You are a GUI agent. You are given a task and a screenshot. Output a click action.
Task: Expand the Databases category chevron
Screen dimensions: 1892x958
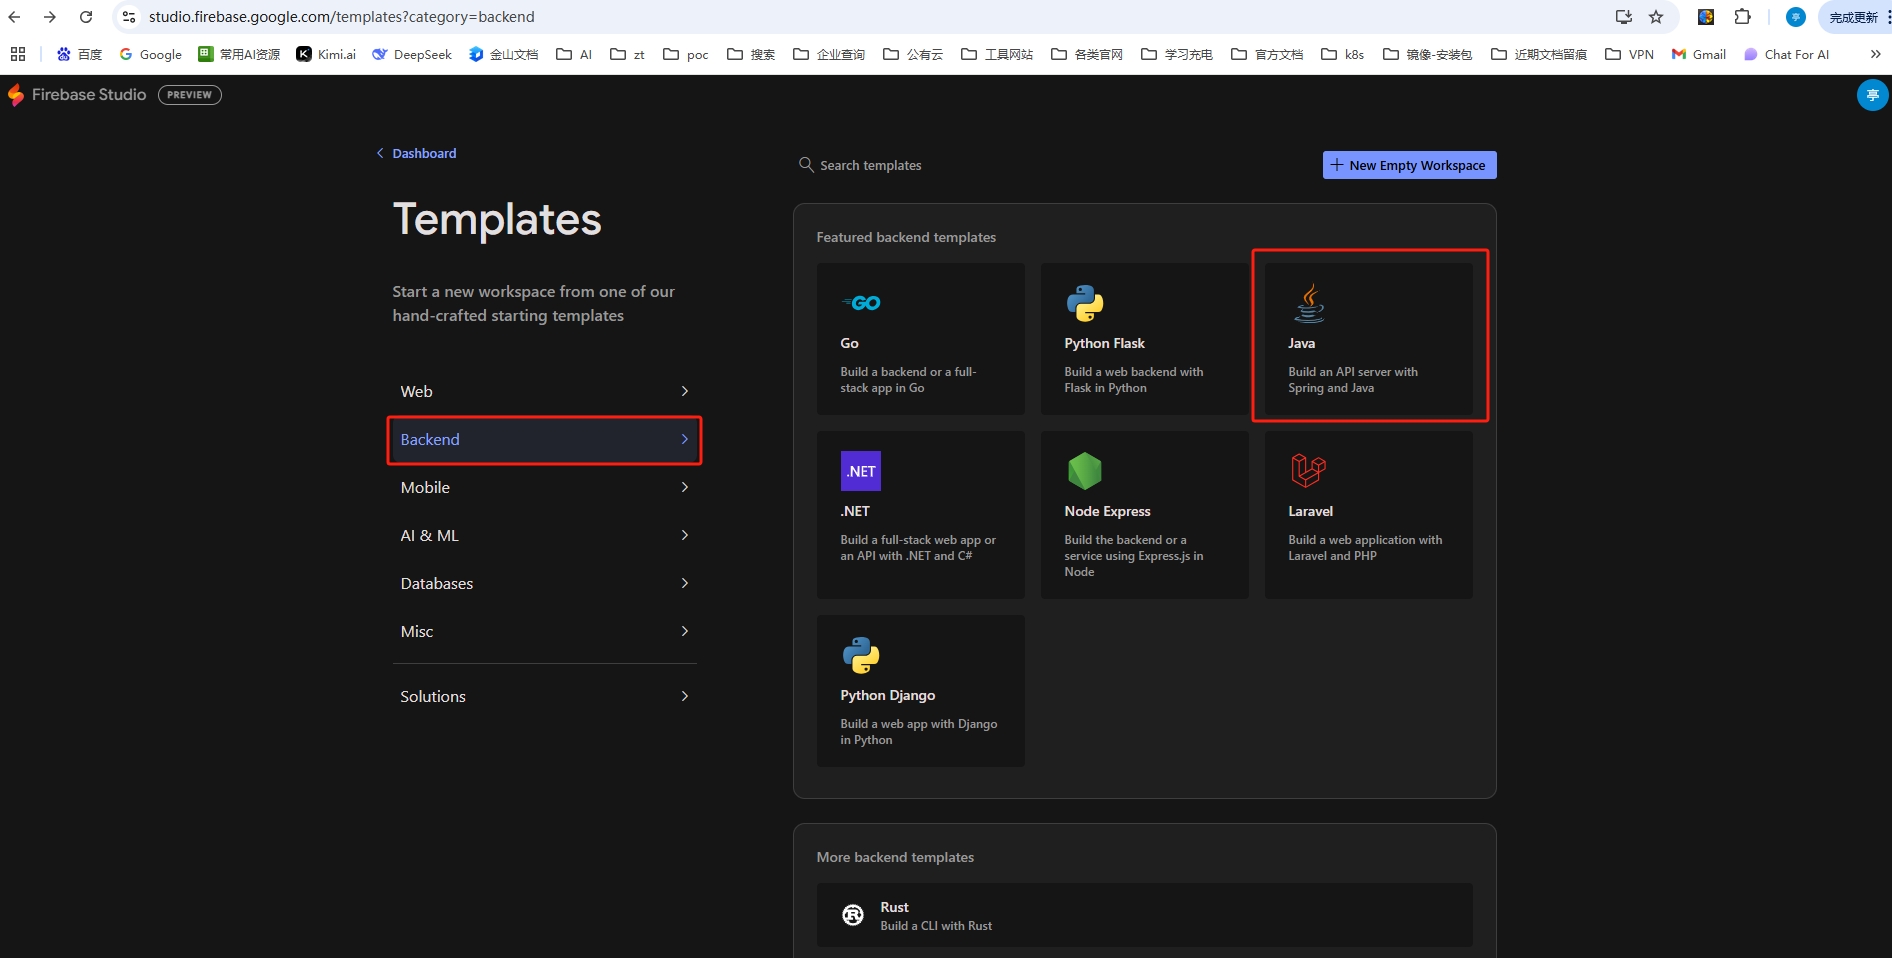685,583
